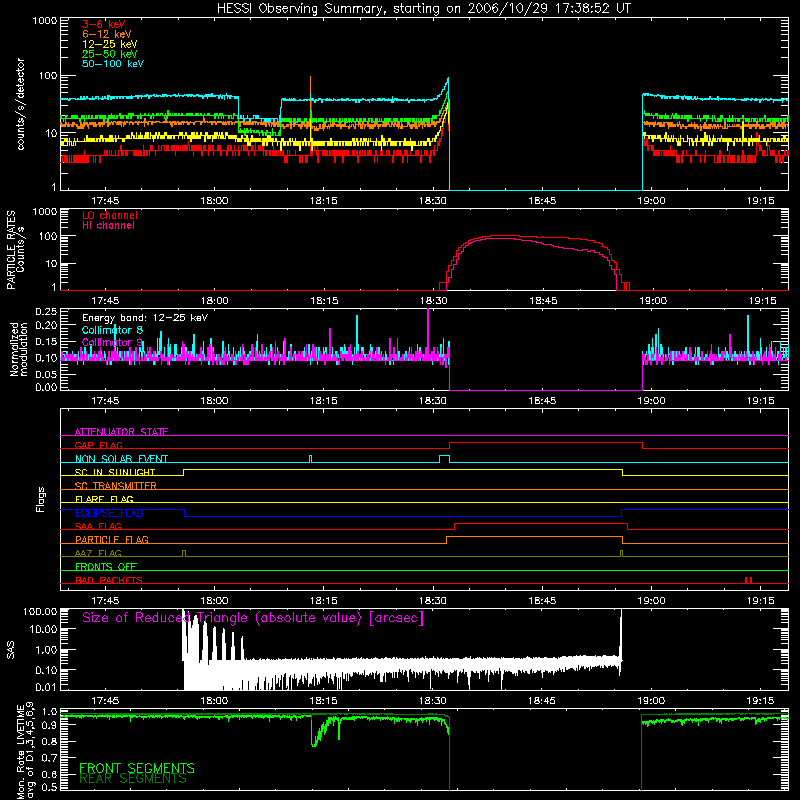Viewport: 800px width, 800px height.
Task: Click the cyan 50-100 keV legend label
Action: [x=113, y=64]
